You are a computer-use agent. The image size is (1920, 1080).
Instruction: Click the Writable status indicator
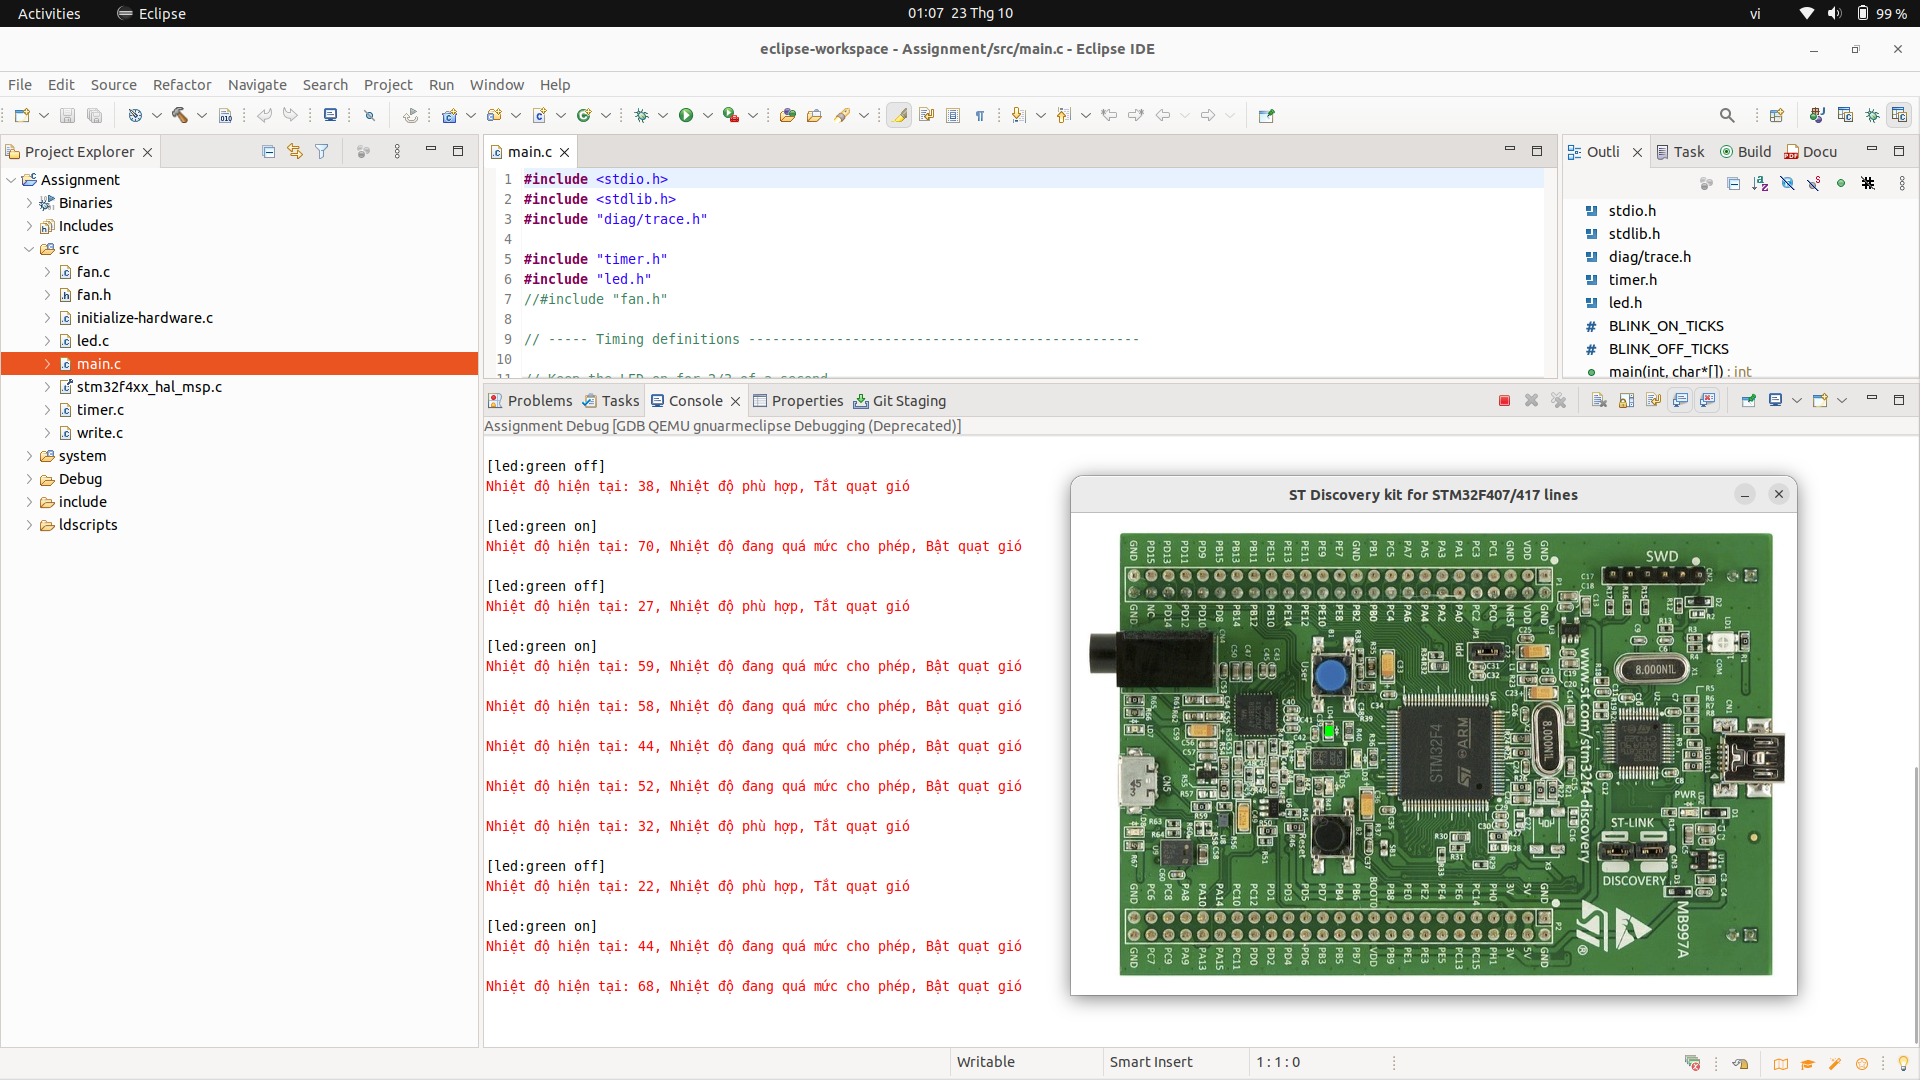point(986,1062)
